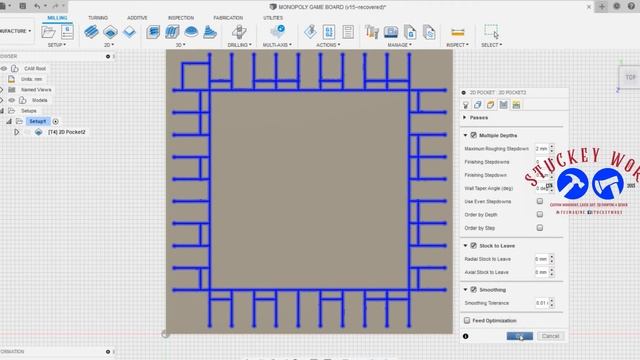Open the 3D dropdown menu

coord(180,45)
